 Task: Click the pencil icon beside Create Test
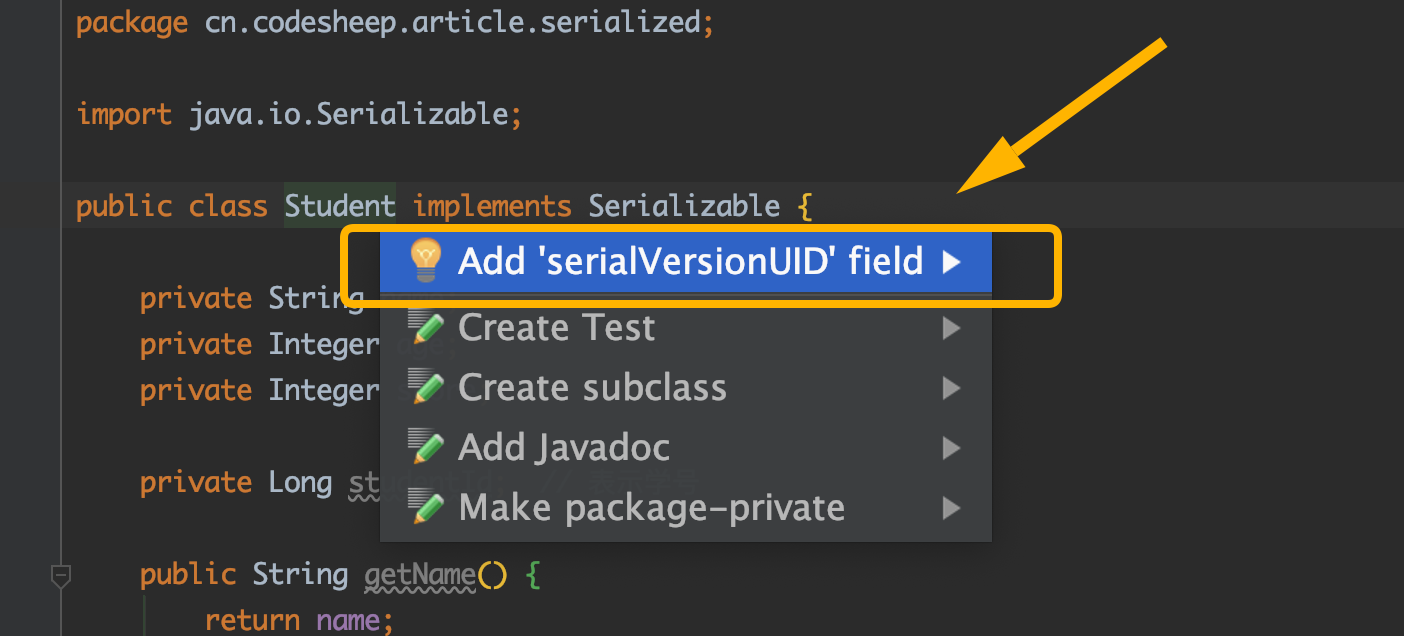pyautogui.click(x=426, y=328)
